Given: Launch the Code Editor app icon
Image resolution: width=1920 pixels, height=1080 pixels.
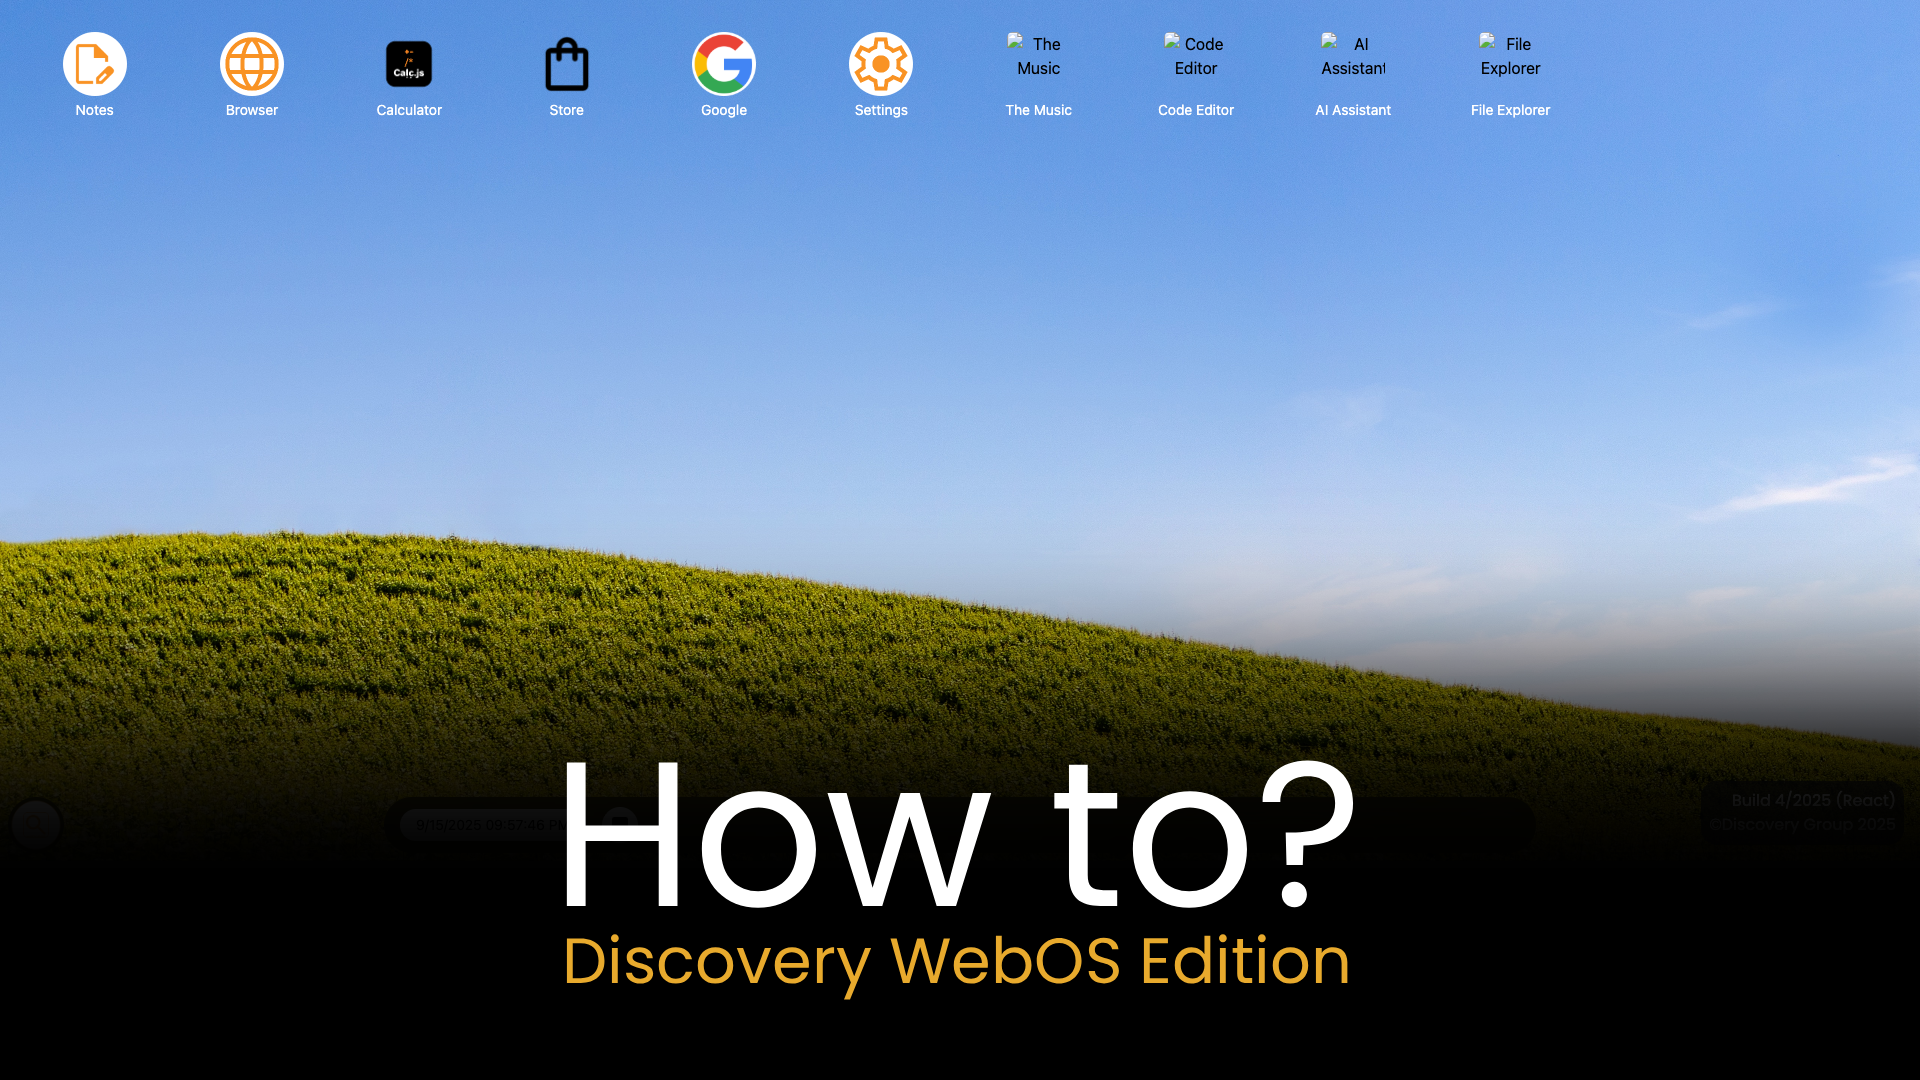Looking at the screenshot, I should pyautogui.click(x=1195, y=56).
